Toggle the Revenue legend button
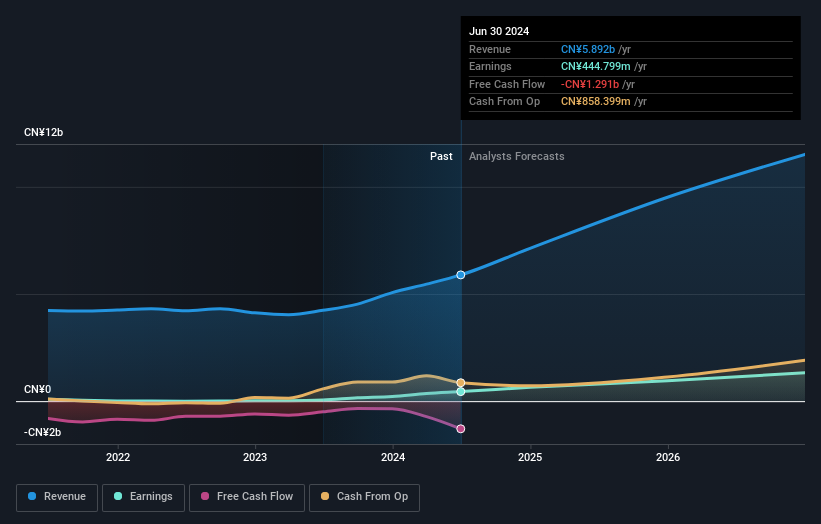 tap(57, 497)
